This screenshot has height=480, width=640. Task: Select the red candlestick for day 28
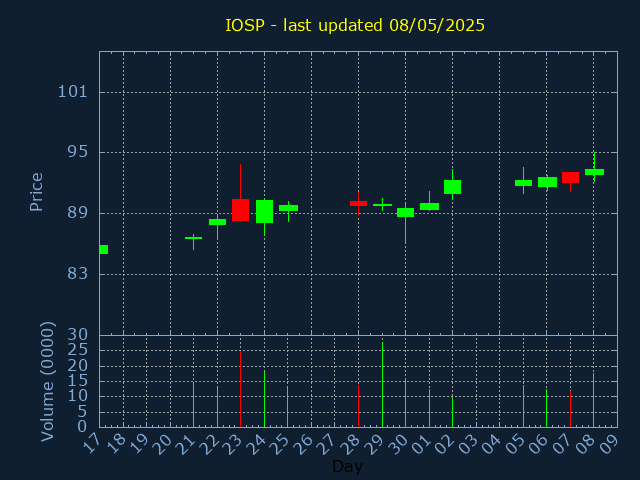pyautogui.click(x=358, y=203)
